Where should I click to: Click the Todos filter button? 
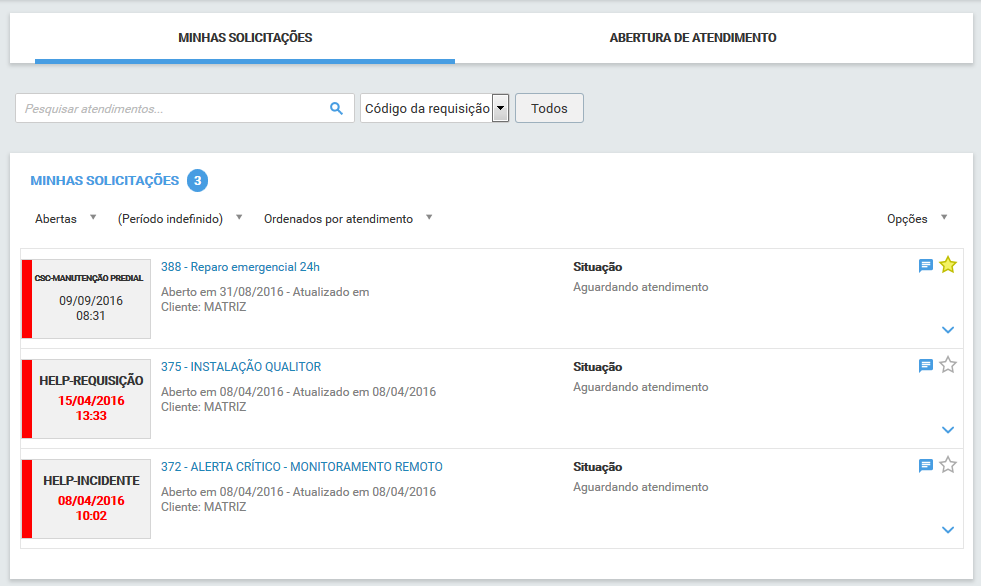(548, 107)
